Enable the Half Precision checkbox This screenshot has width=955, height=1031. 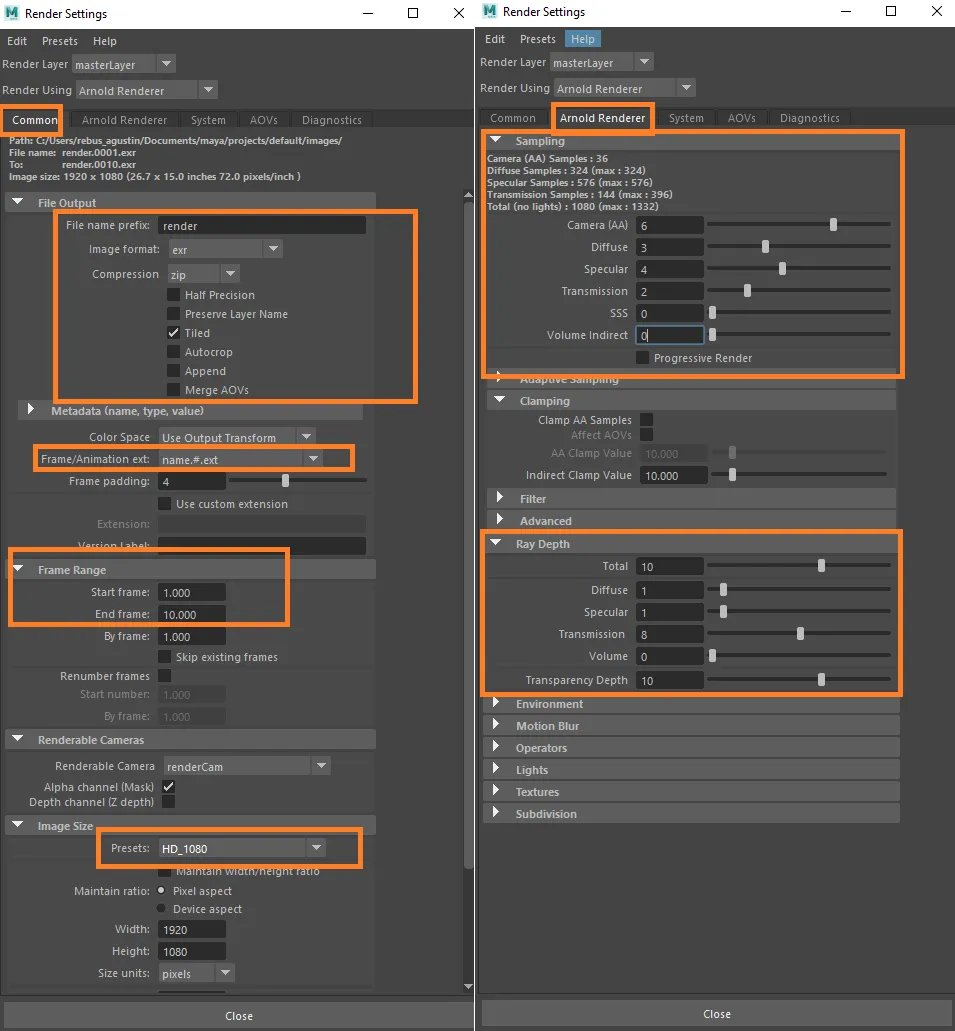pyautogui.click(x=174, y=295)
